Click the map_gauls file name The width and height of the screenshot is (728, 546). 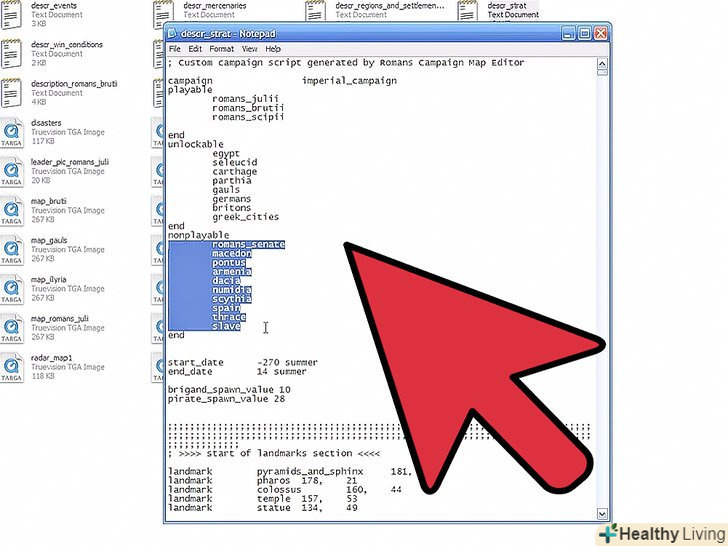tap(49, 240)
